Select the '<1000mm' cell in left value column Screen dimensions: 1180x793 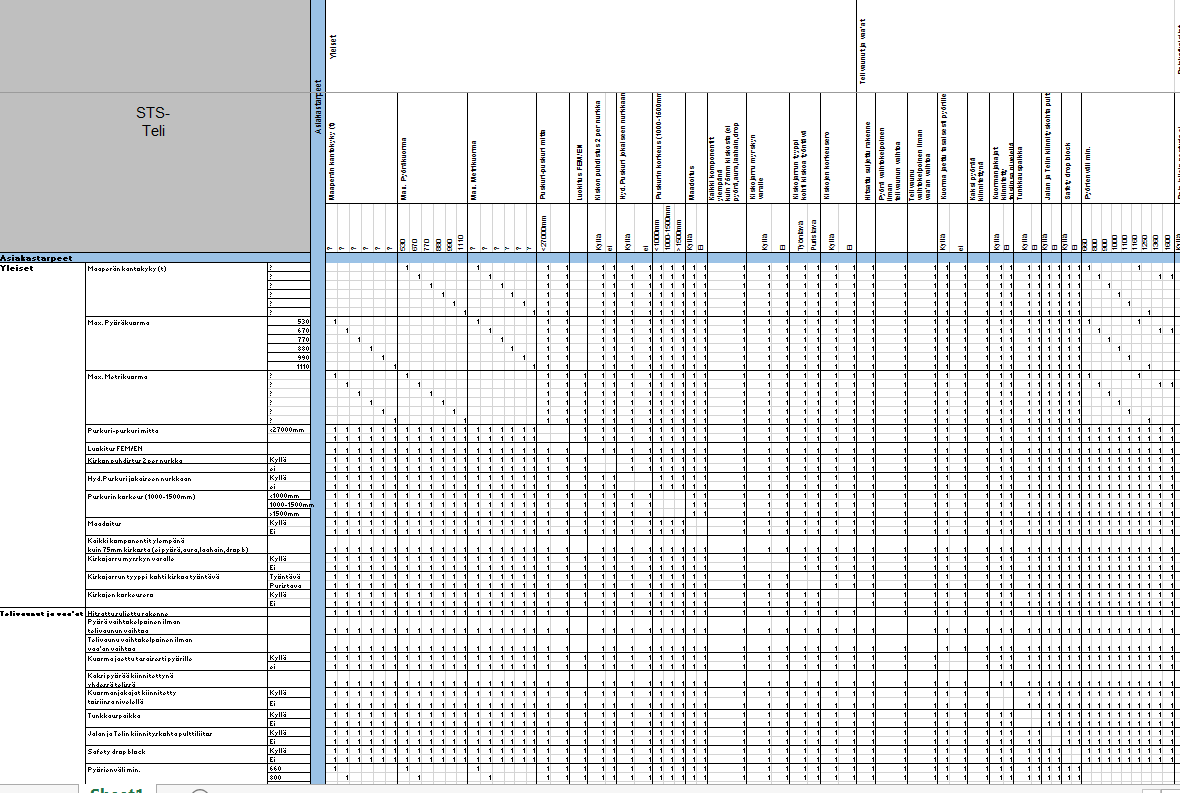[289, 496]
